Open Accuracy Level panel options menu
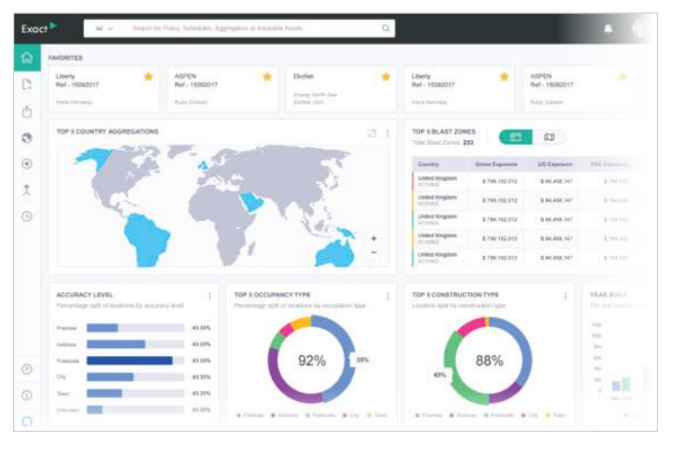The width and height of the screenshot is (678, 457). pyautogui.click(x=209, y=296)
